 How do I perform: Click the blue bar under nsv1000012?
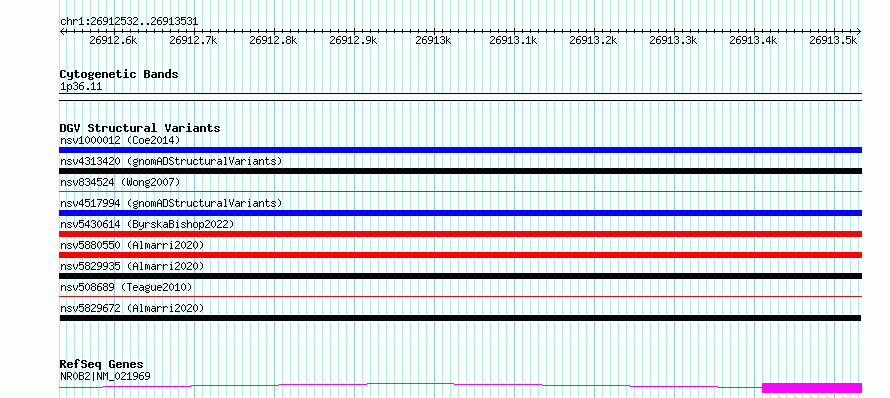[460, 150]
